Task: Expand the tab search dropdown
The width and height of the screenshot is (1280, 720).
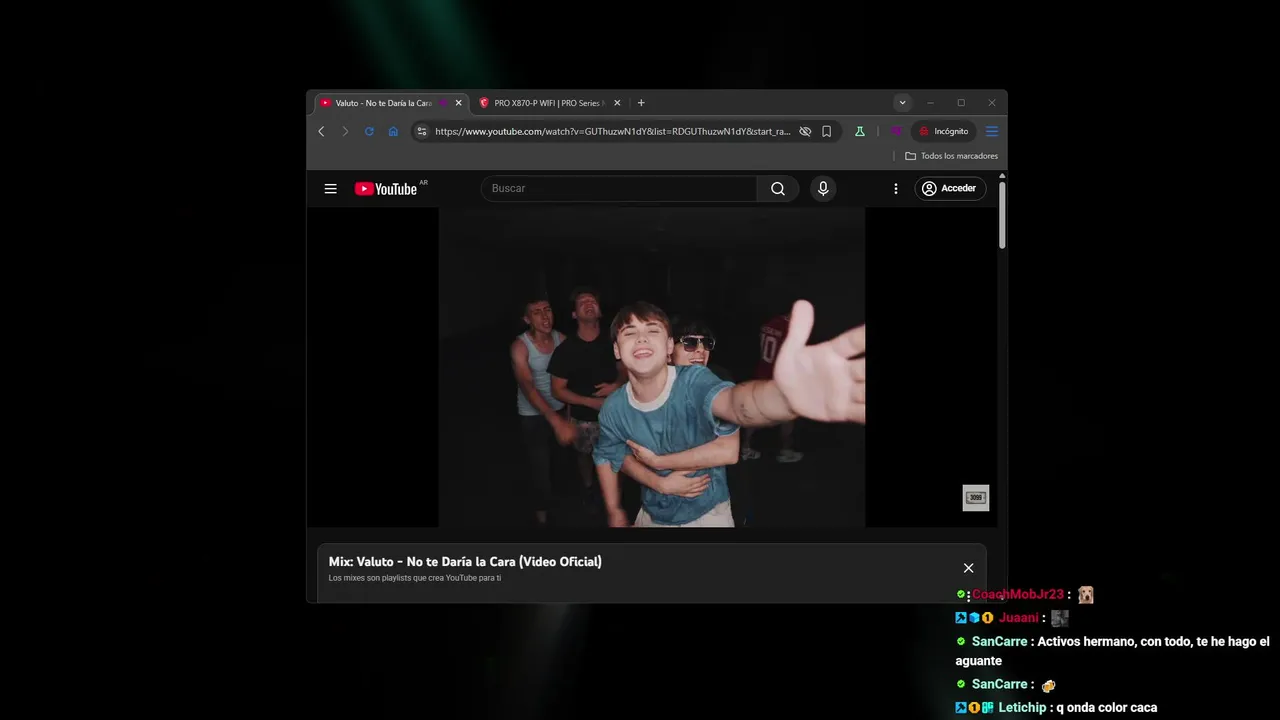Action: [902, 103]
